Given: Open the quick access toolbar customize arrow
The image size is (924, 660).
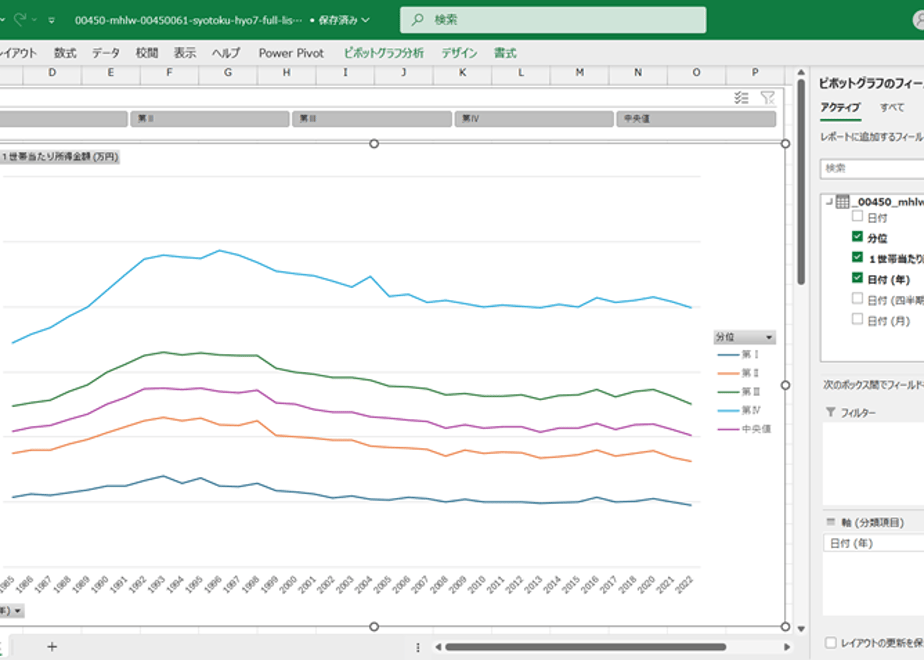Looking at the screenshot, I should click(x=51, y=20).
